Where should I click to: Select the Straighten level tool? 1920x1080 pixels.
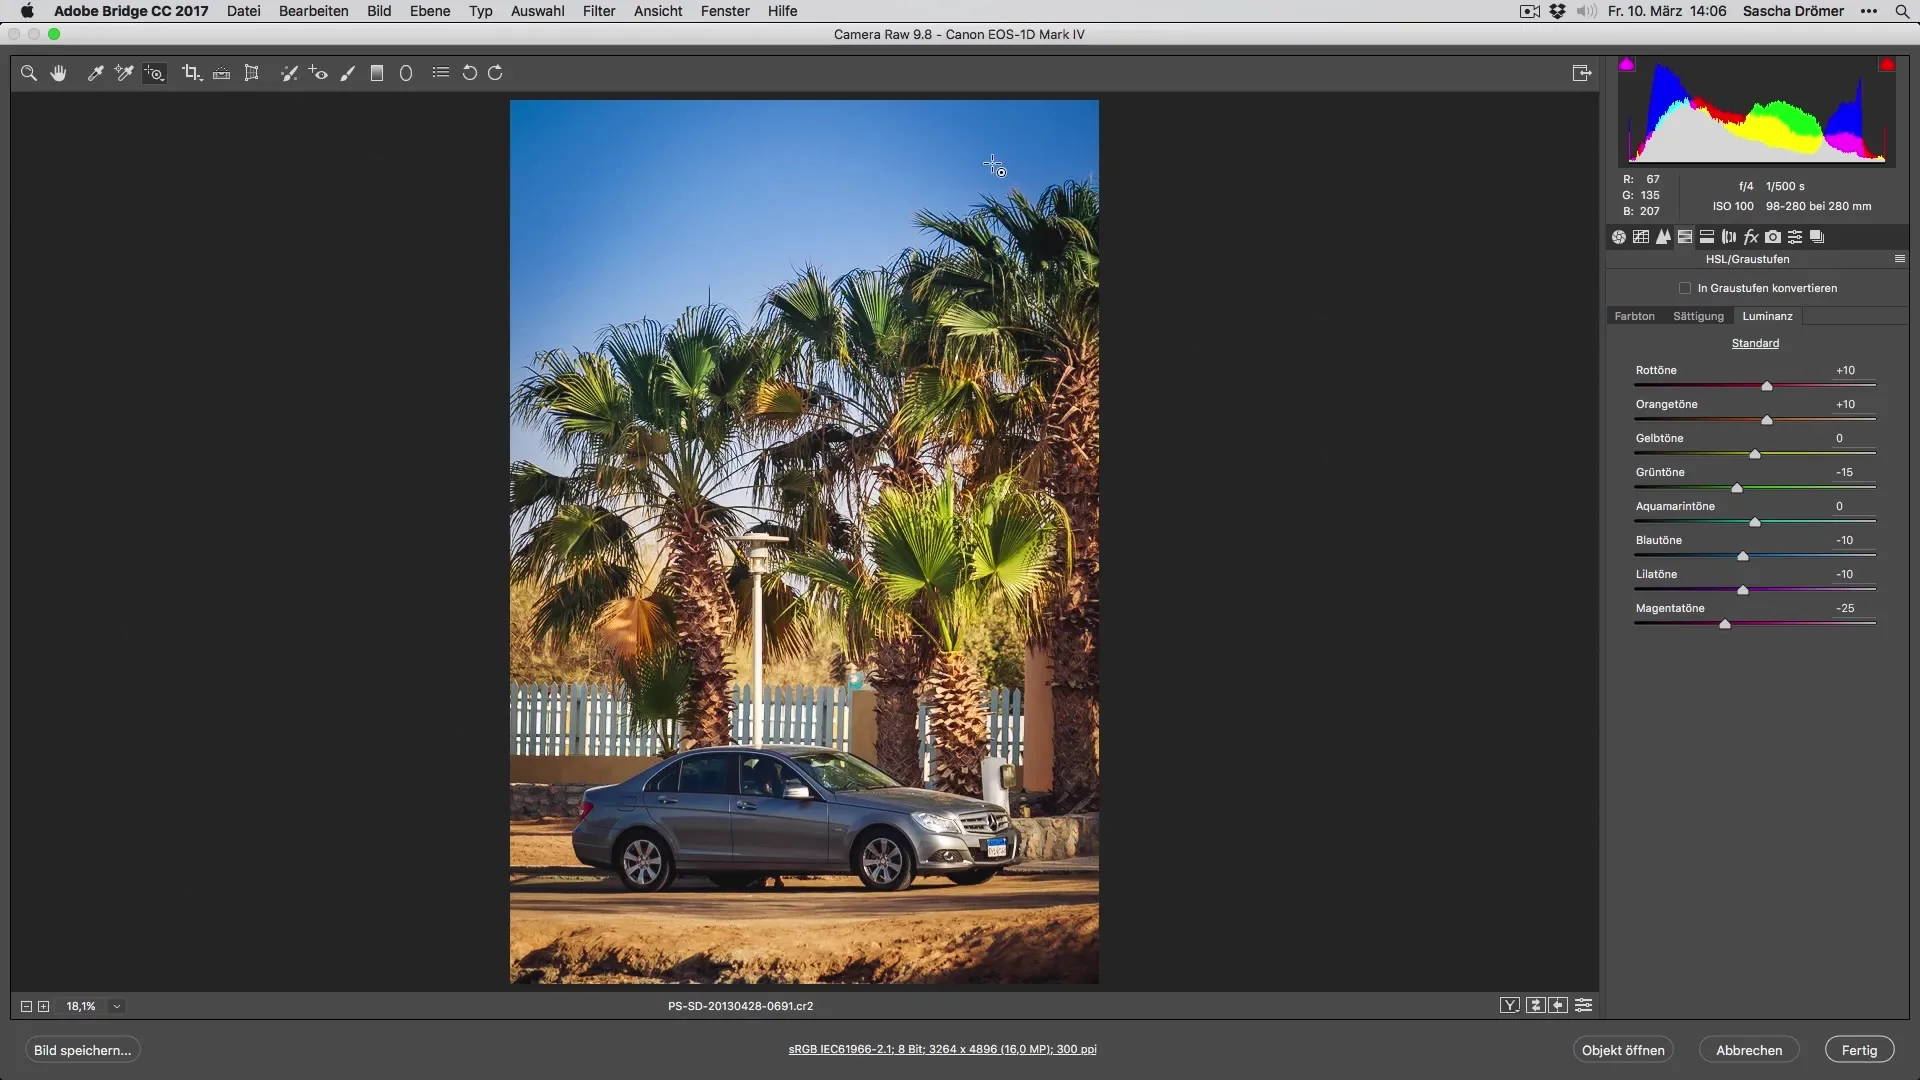(222, 73)
